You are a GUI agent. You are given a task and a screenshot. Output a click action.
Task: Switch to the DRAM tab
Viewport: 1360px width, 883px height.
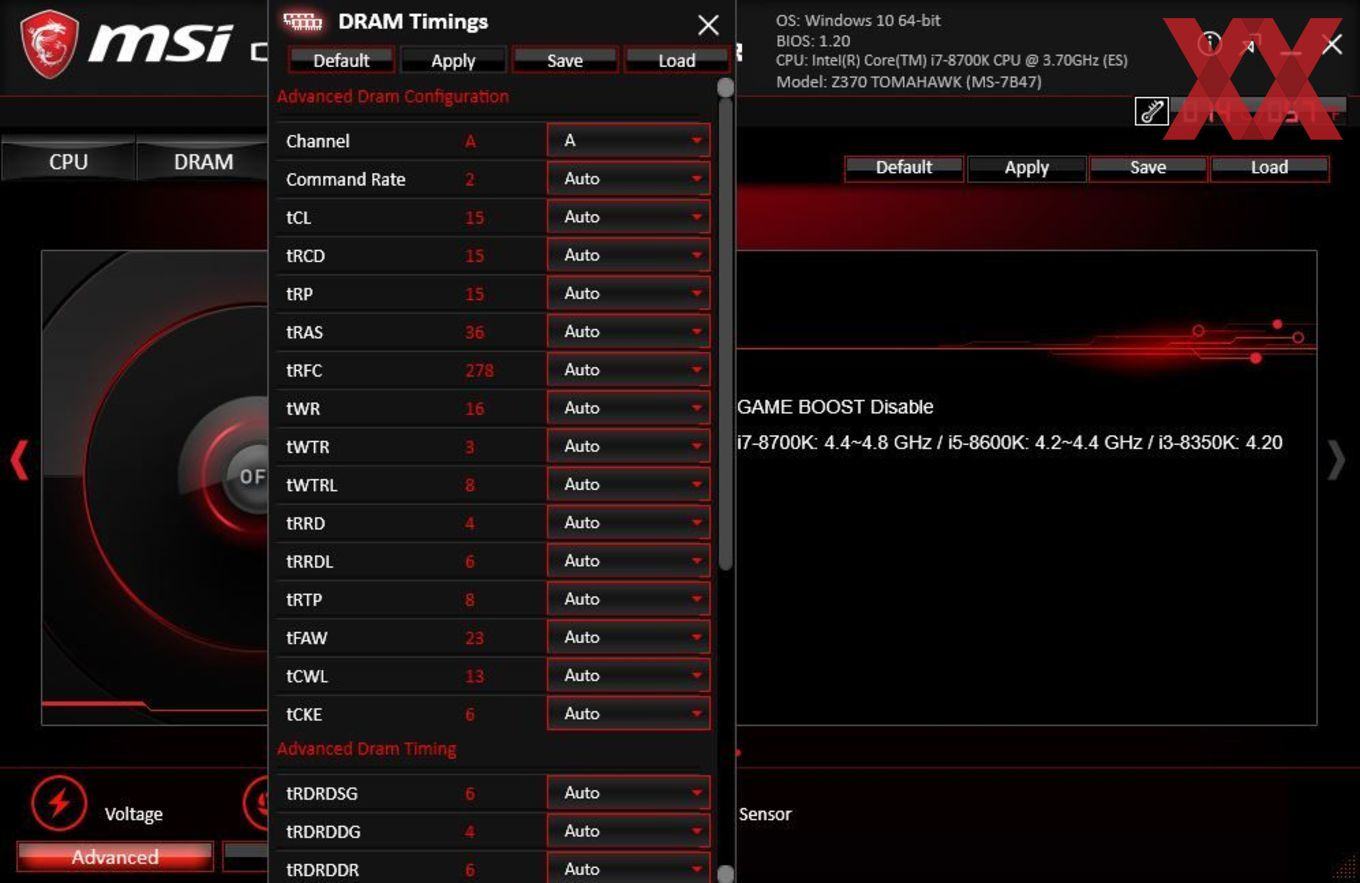tap(203, 161)
